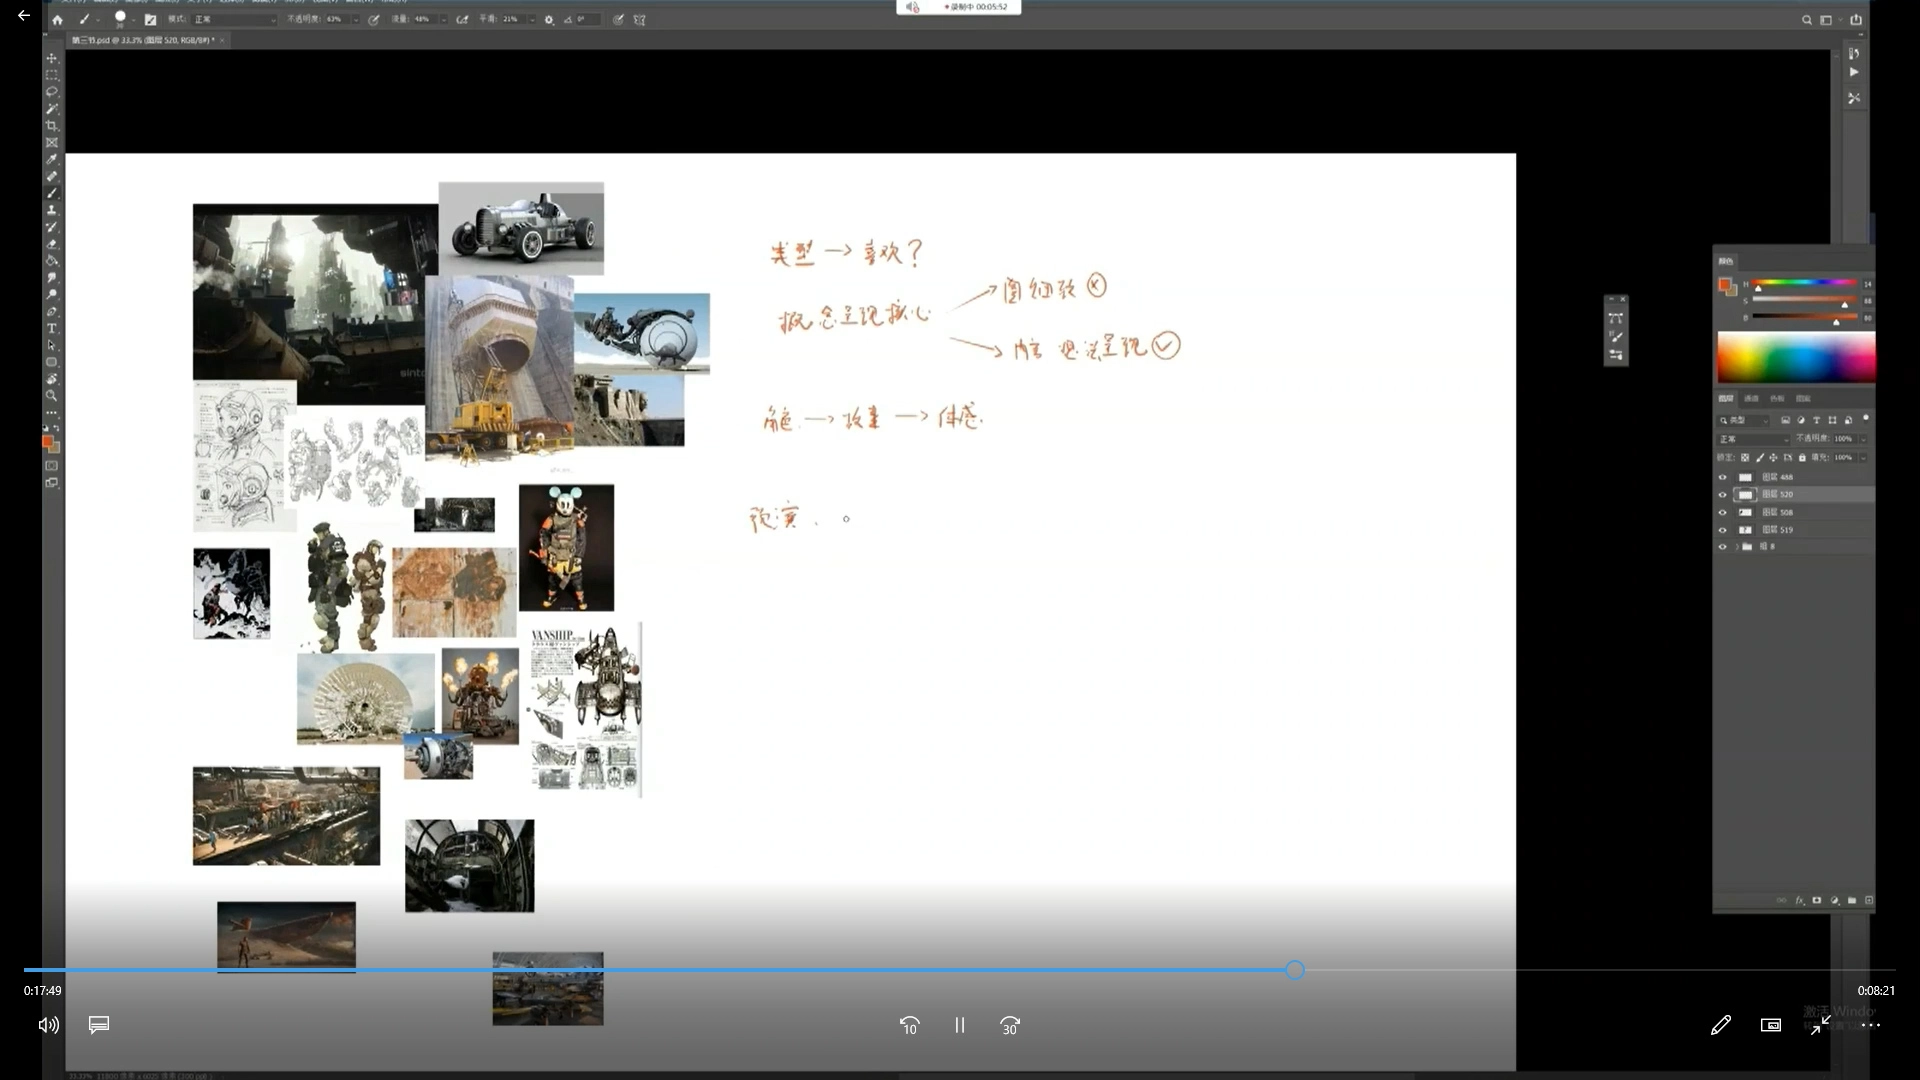Viewport: 1920px width, 1080px height.
Task: Select the Move tool in toolbar
Action: point(52,58)
